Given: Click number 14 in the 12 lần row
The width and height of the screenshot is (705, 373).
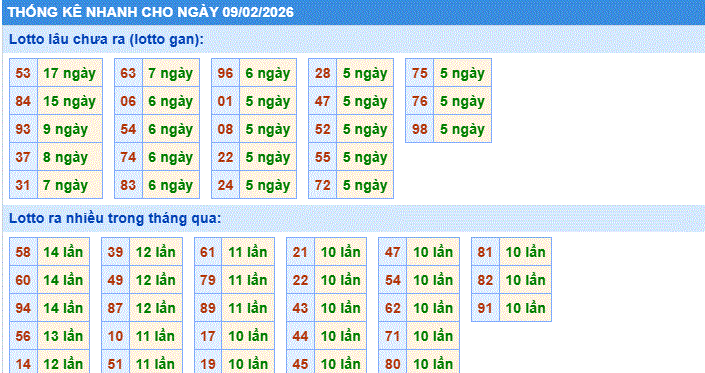Looking at the screenshot, I should pyautogui.click(x=23, y=362).
